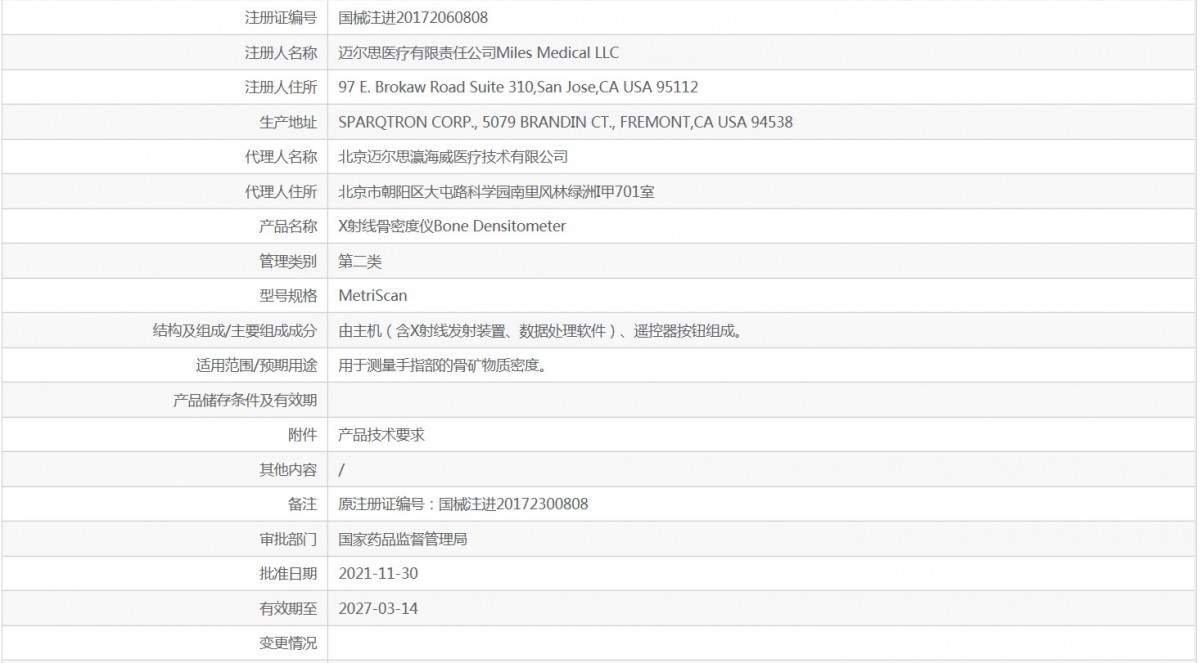Screen dimensions: 1200x663
Task: Click the label 适用范围/预期用途
Action: (x=257, y=365)
